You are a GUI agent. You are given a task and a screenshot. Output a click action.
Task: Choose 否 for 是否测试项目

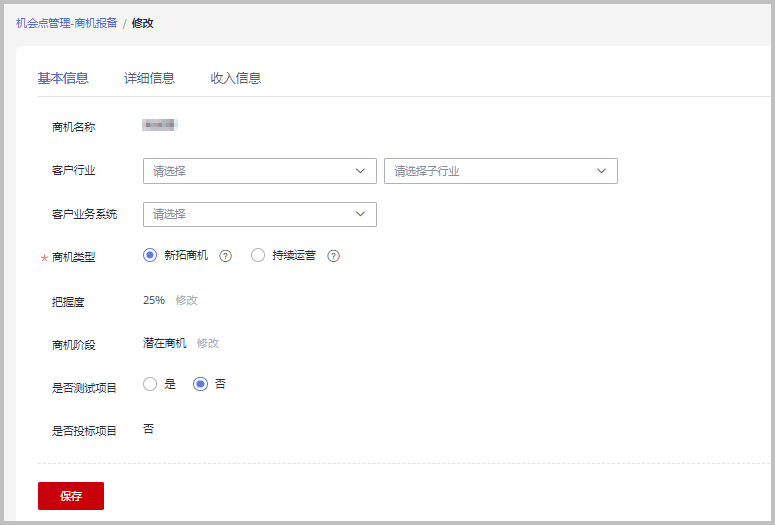click(200, 384)
